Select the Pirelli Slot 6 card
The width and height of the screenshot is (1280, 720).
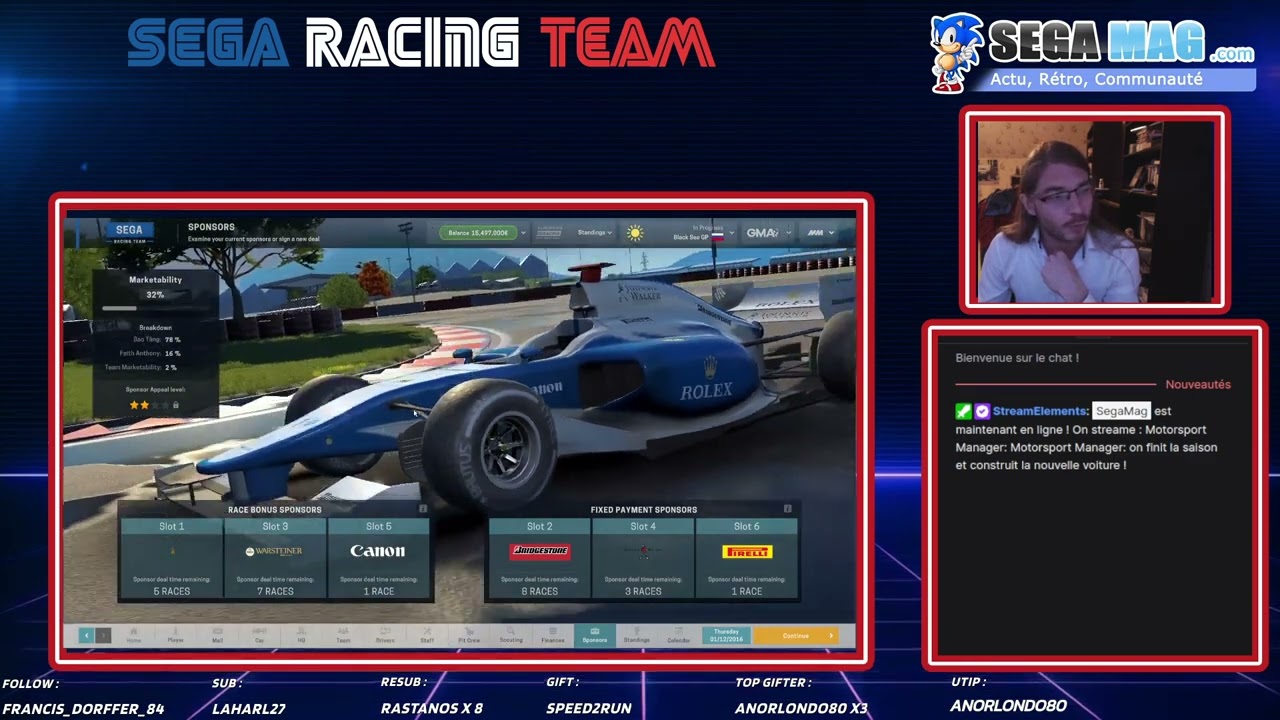(x=747, y=558)
